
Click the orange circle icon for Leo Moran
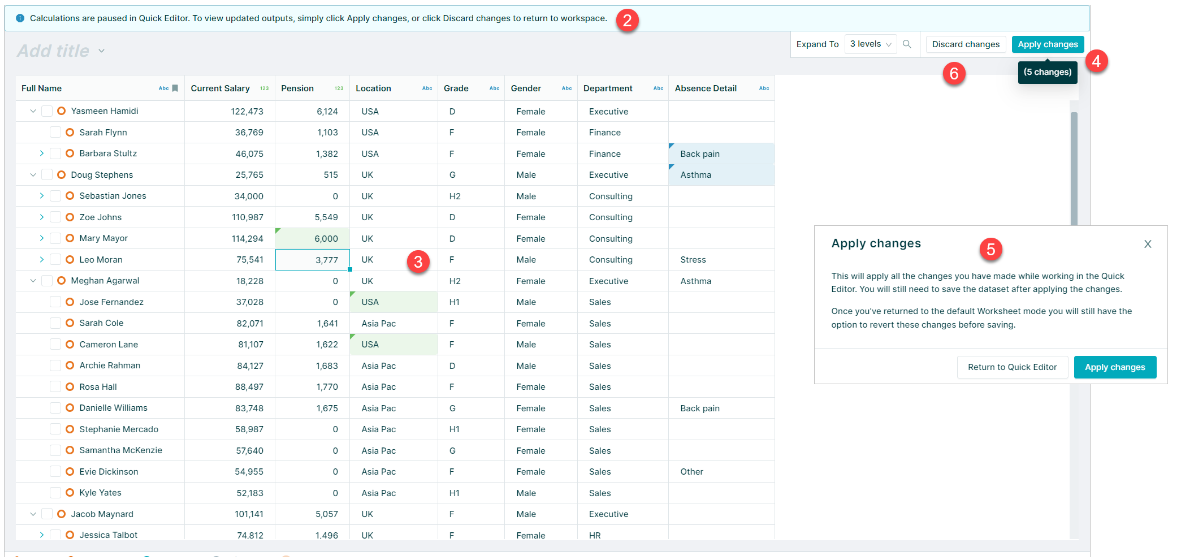(70, 260)
